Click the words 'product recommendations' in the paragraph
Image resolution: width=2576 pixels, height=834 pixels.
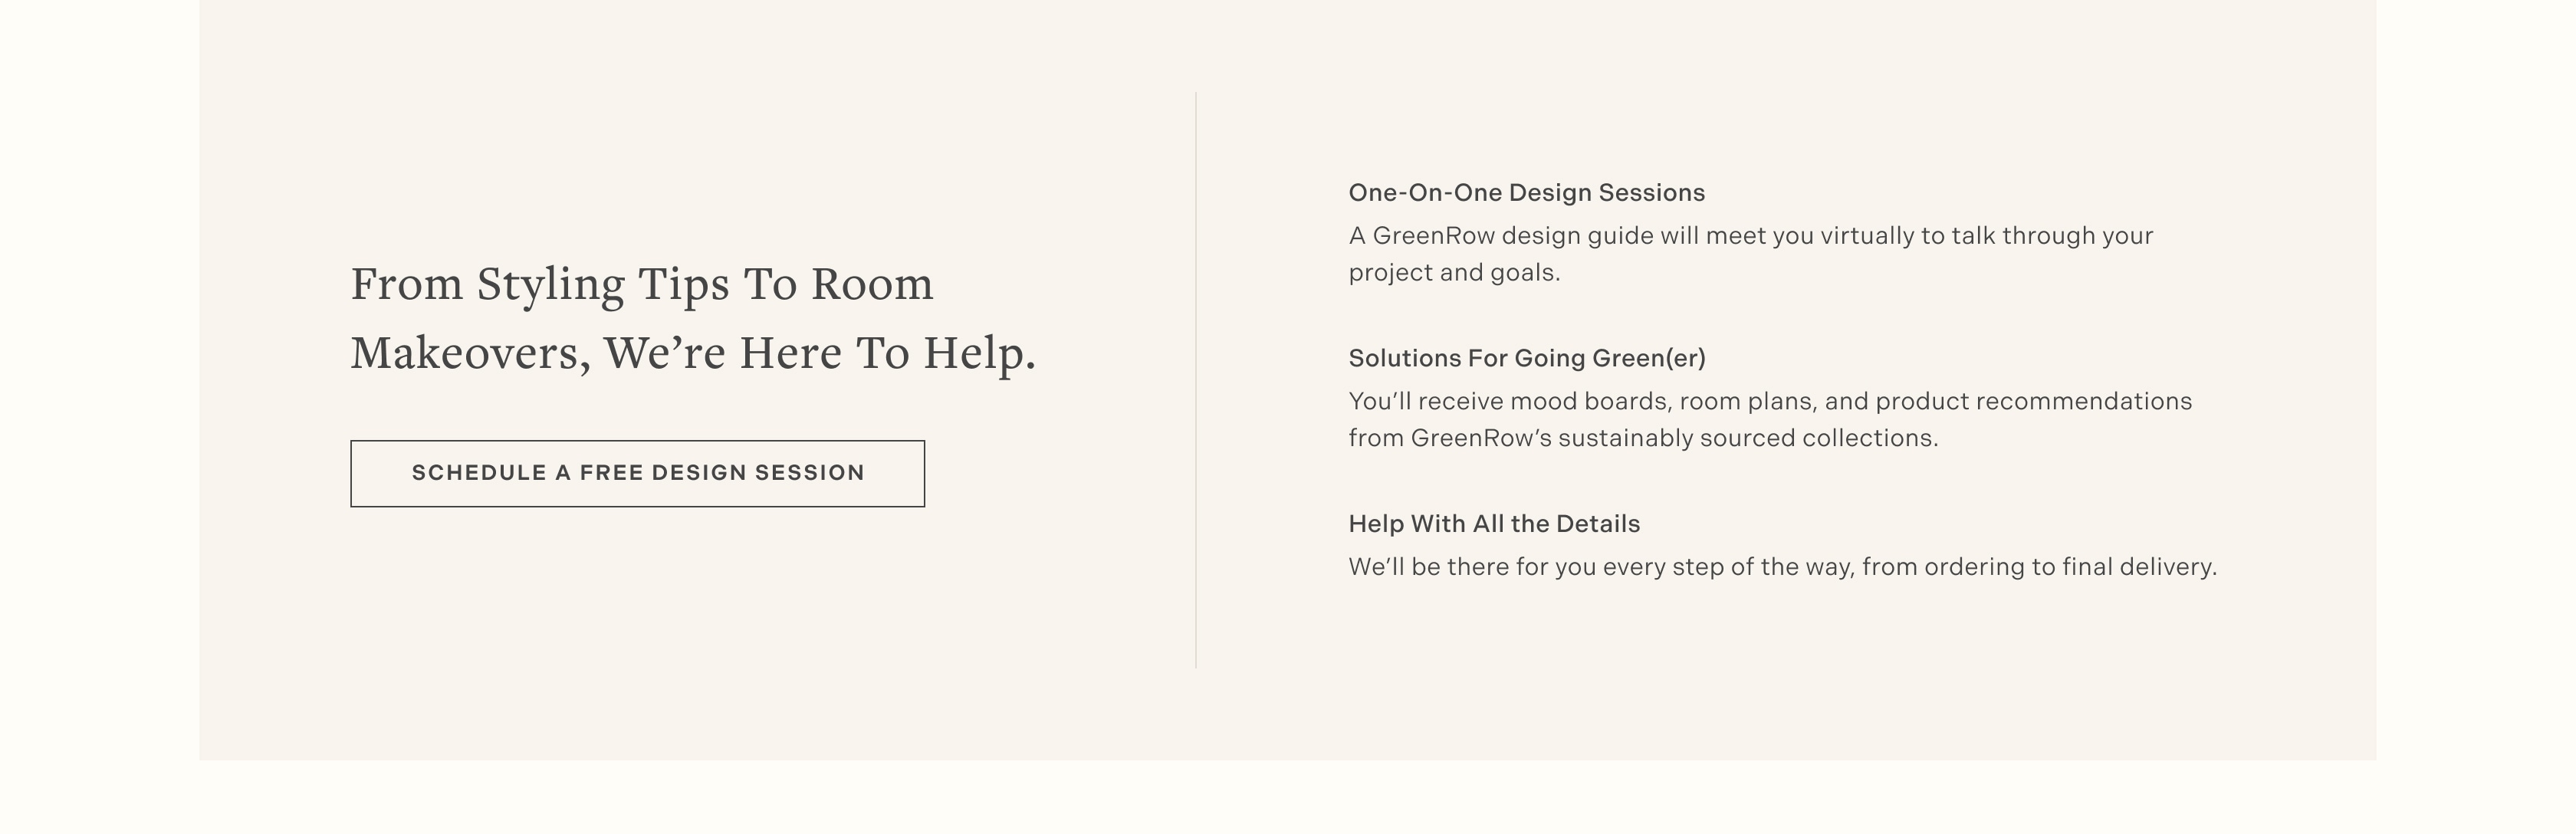click(x=2033, y=402)
